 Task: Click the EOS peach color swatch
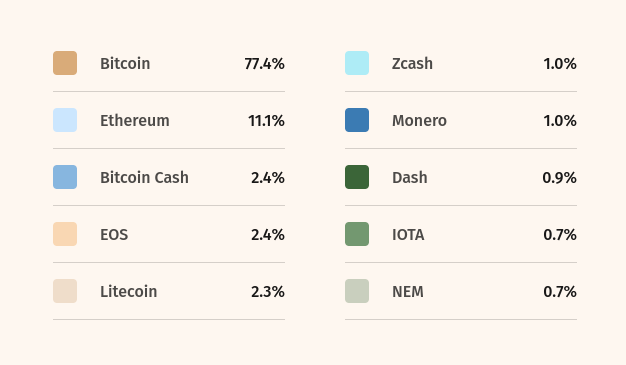pos(65,234)
